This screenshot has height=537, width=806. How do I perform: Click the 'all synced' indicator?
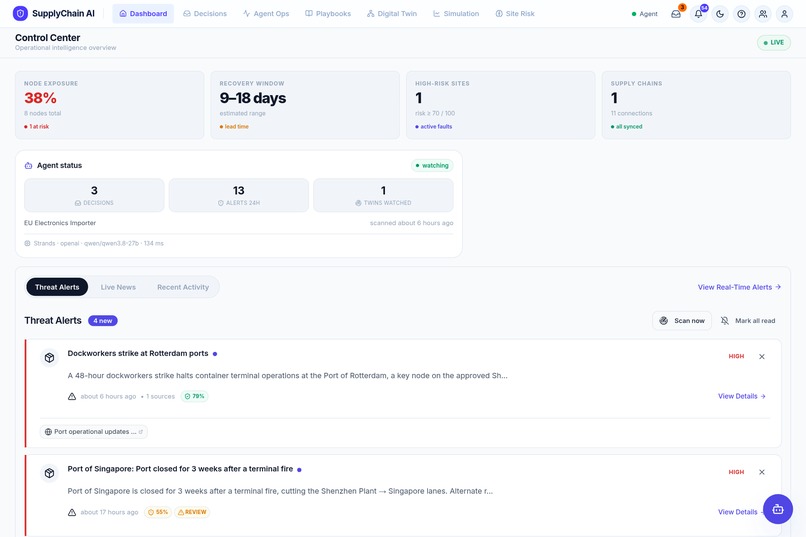627,126
